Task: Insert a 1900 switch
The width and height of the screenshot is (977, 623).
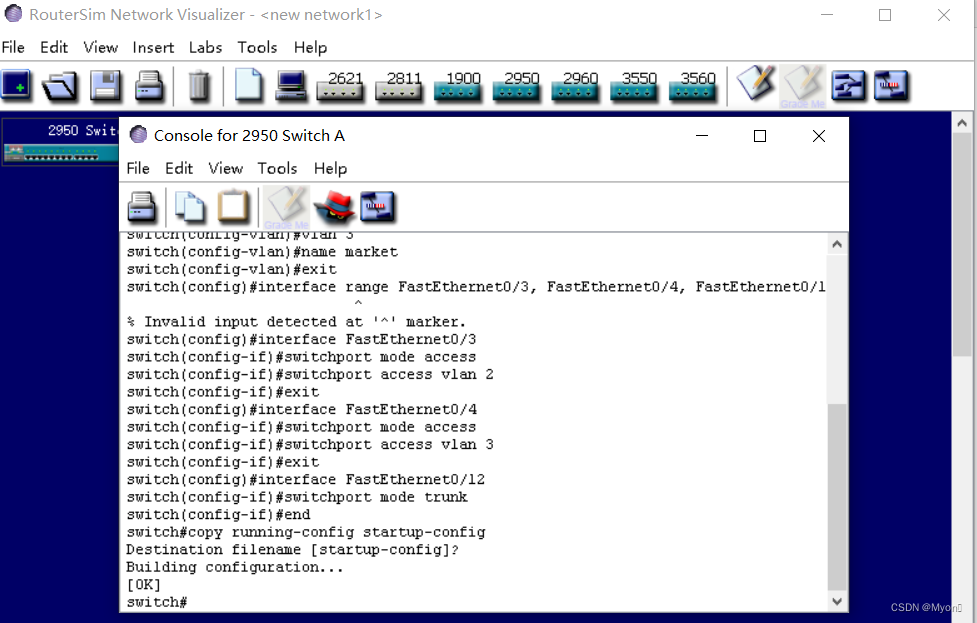Action: 457,86
